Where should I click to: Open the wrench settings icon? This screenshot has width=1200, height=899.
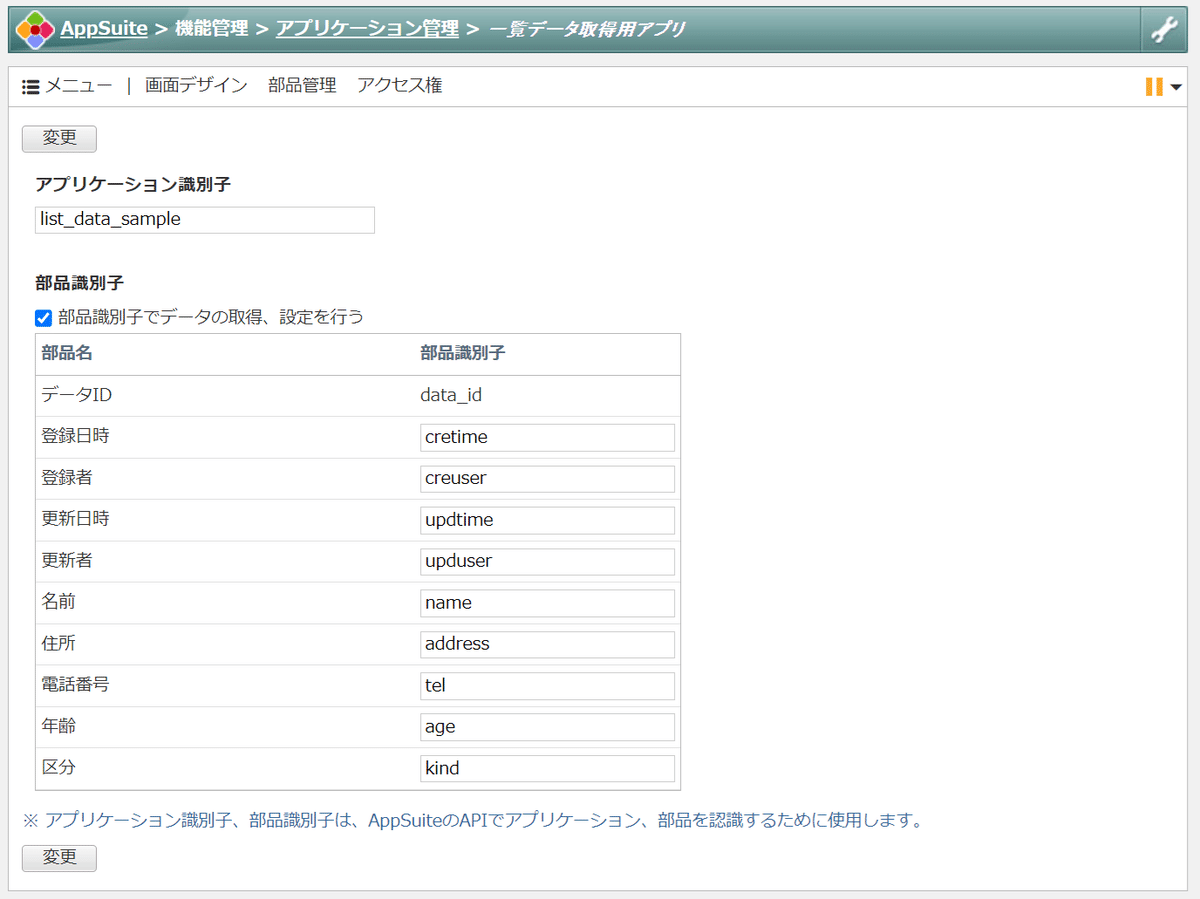pyautogui.click(x=1164, y=29)
